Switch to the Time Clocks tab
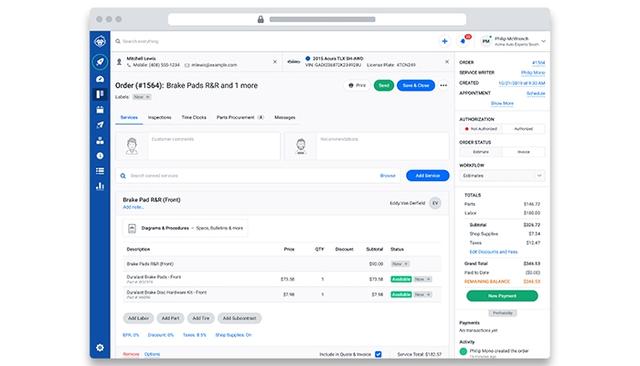 click(194, 118)
